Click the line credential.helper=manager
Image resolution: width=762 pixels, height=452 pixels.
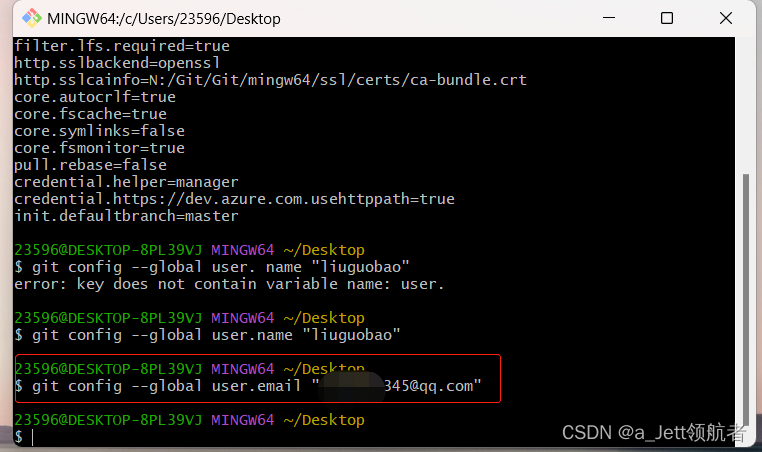click(x=126, y=182)
